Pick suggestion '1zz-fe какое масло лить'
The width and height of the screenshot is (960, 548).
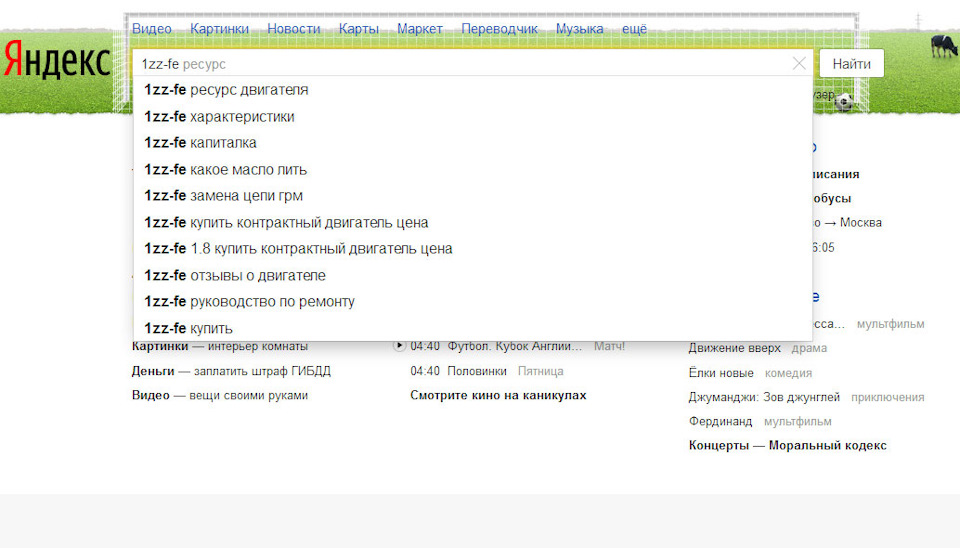click(x=473, y=170)
